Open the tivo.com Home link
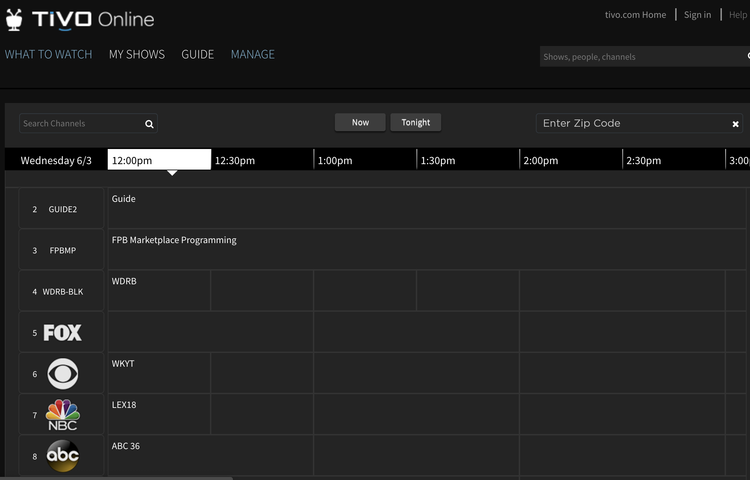 click(635, 15)
